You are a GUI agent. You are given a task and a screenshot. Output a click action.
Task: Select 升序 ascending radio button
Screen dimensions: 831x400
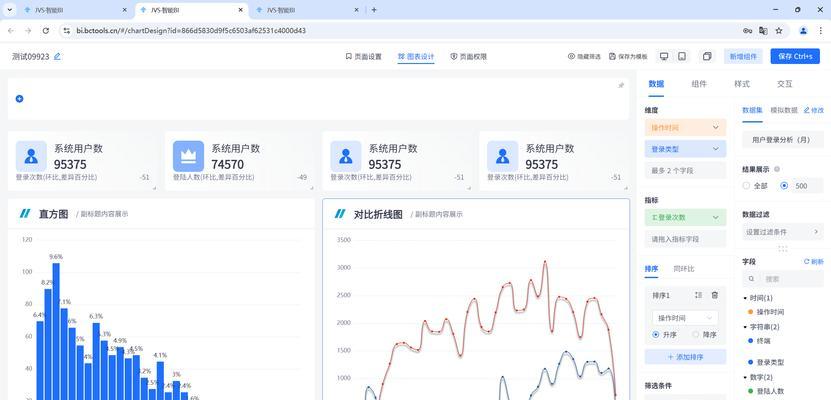coord(656,335)
